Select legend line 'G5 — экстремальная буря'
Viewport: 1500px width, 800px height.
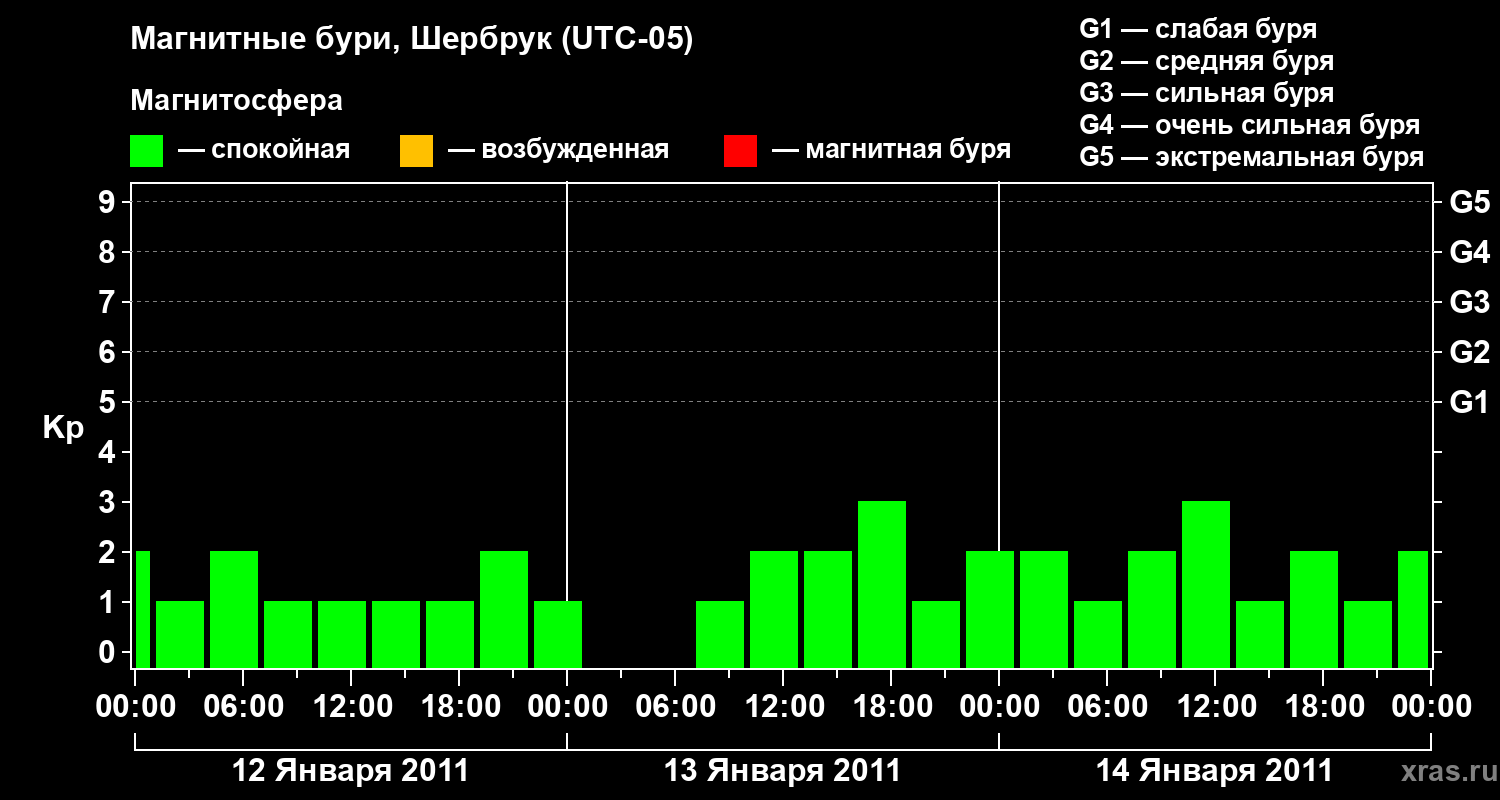(1252, 157)
